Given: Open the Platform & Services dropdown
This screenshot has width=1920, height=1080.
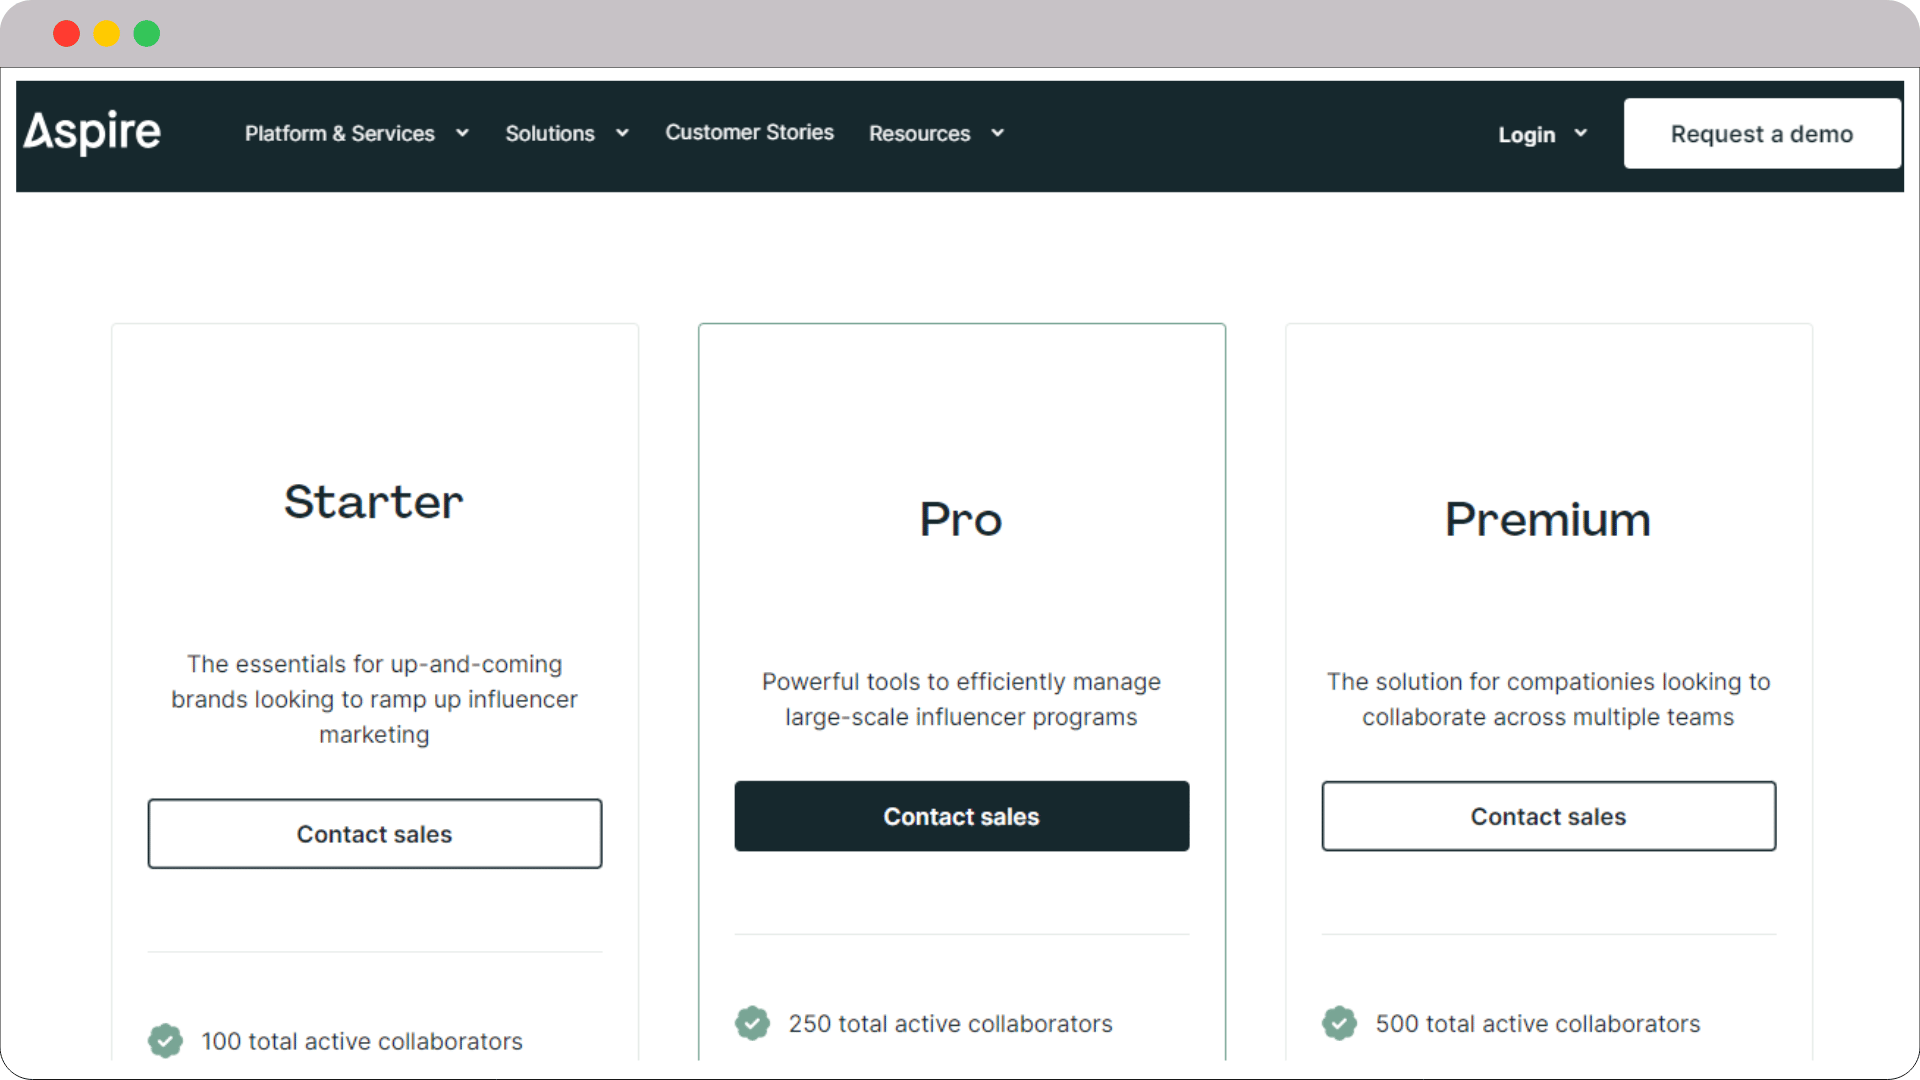Looking at the screenshot, I should [356, 133].
